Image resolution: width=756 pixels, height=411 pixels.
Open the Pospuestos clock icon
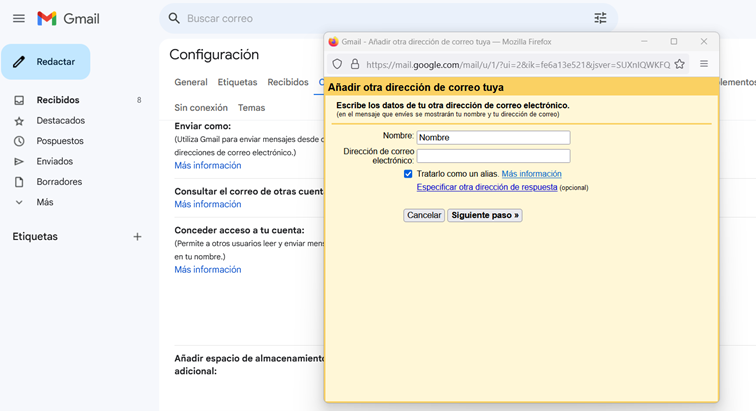point(19,141)
